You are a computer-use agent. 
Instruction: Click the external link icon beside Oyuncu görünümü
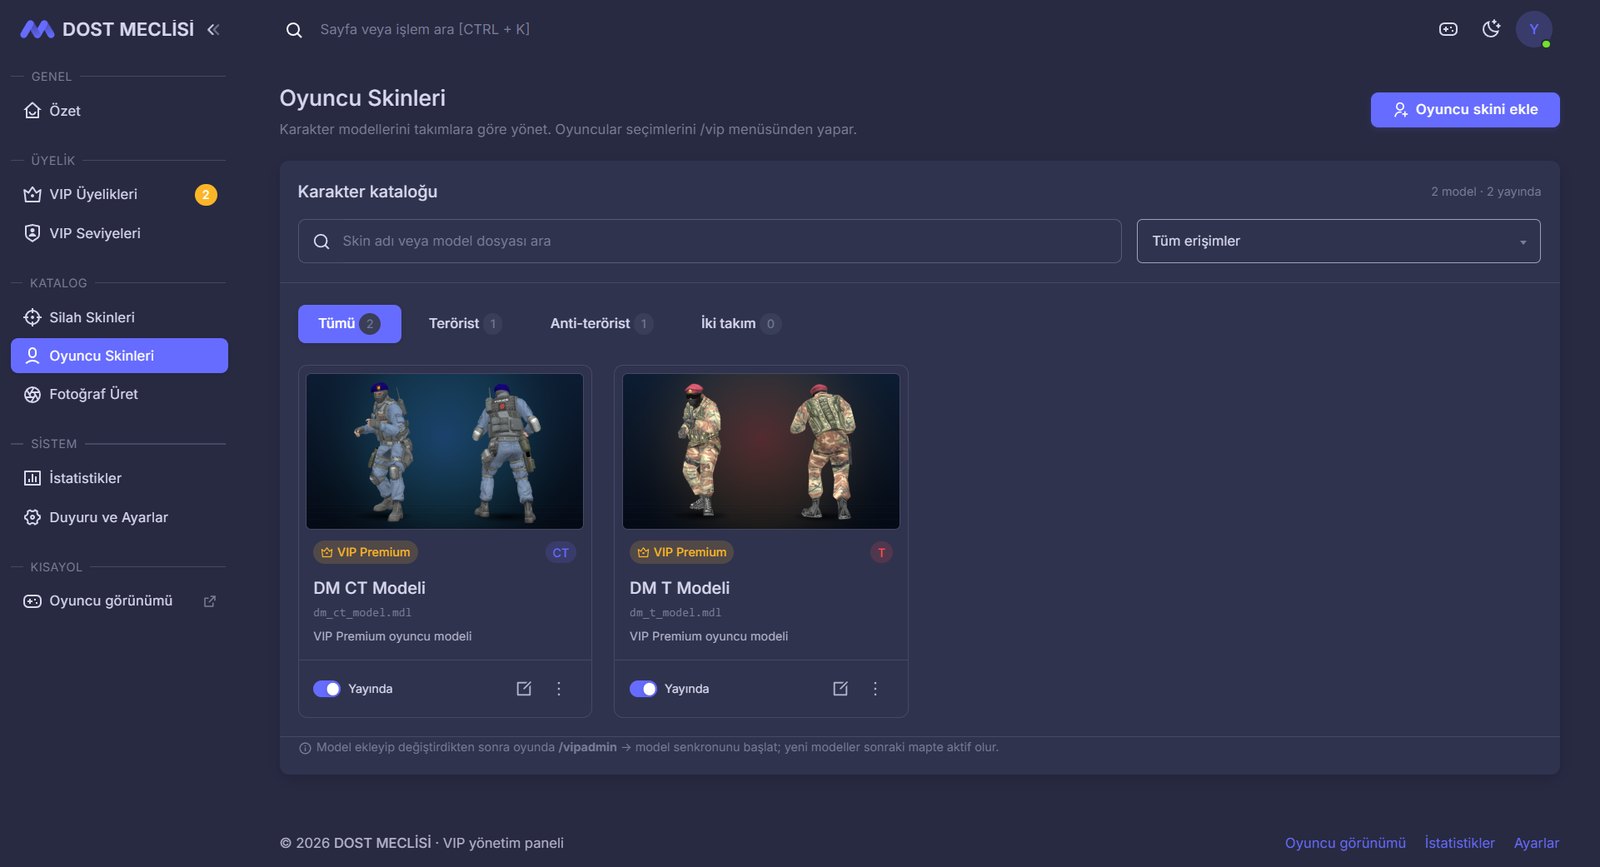click(x=210, y=601)
